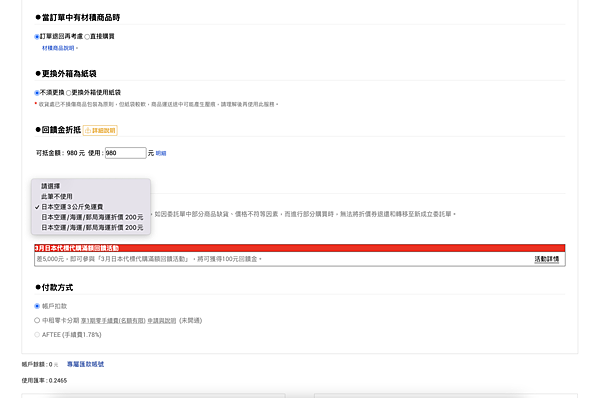Pick 此筆不使用 in the coupon dropdown
Viewport: 600px width, 398px height.
coord(91,196)
